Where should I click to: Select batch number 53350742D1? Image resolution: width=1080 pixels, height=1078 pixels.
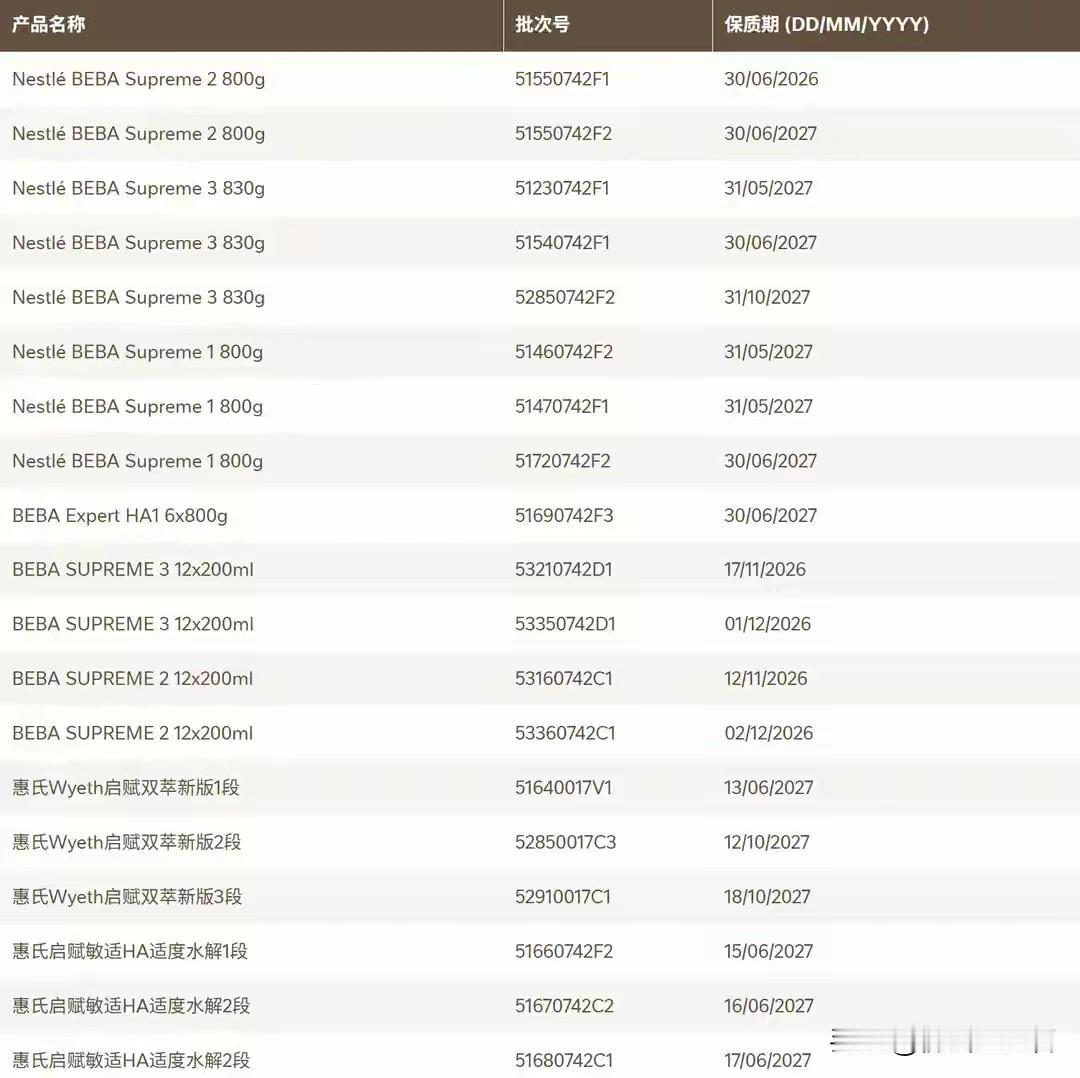[565, 624]
